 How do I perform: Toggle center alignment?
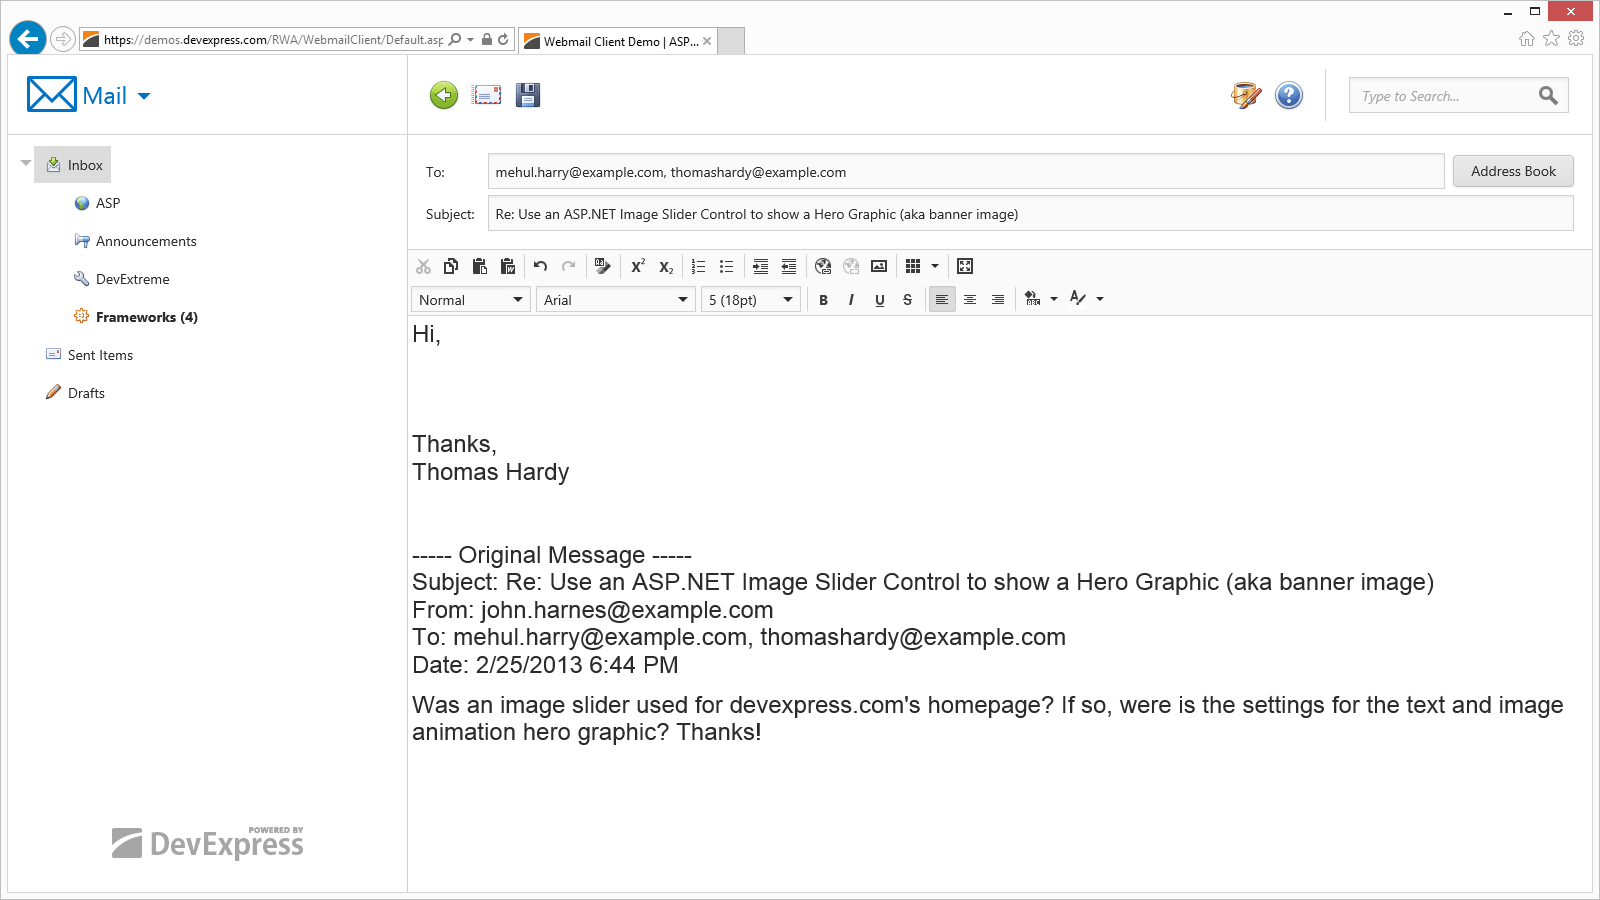[970, 300]
